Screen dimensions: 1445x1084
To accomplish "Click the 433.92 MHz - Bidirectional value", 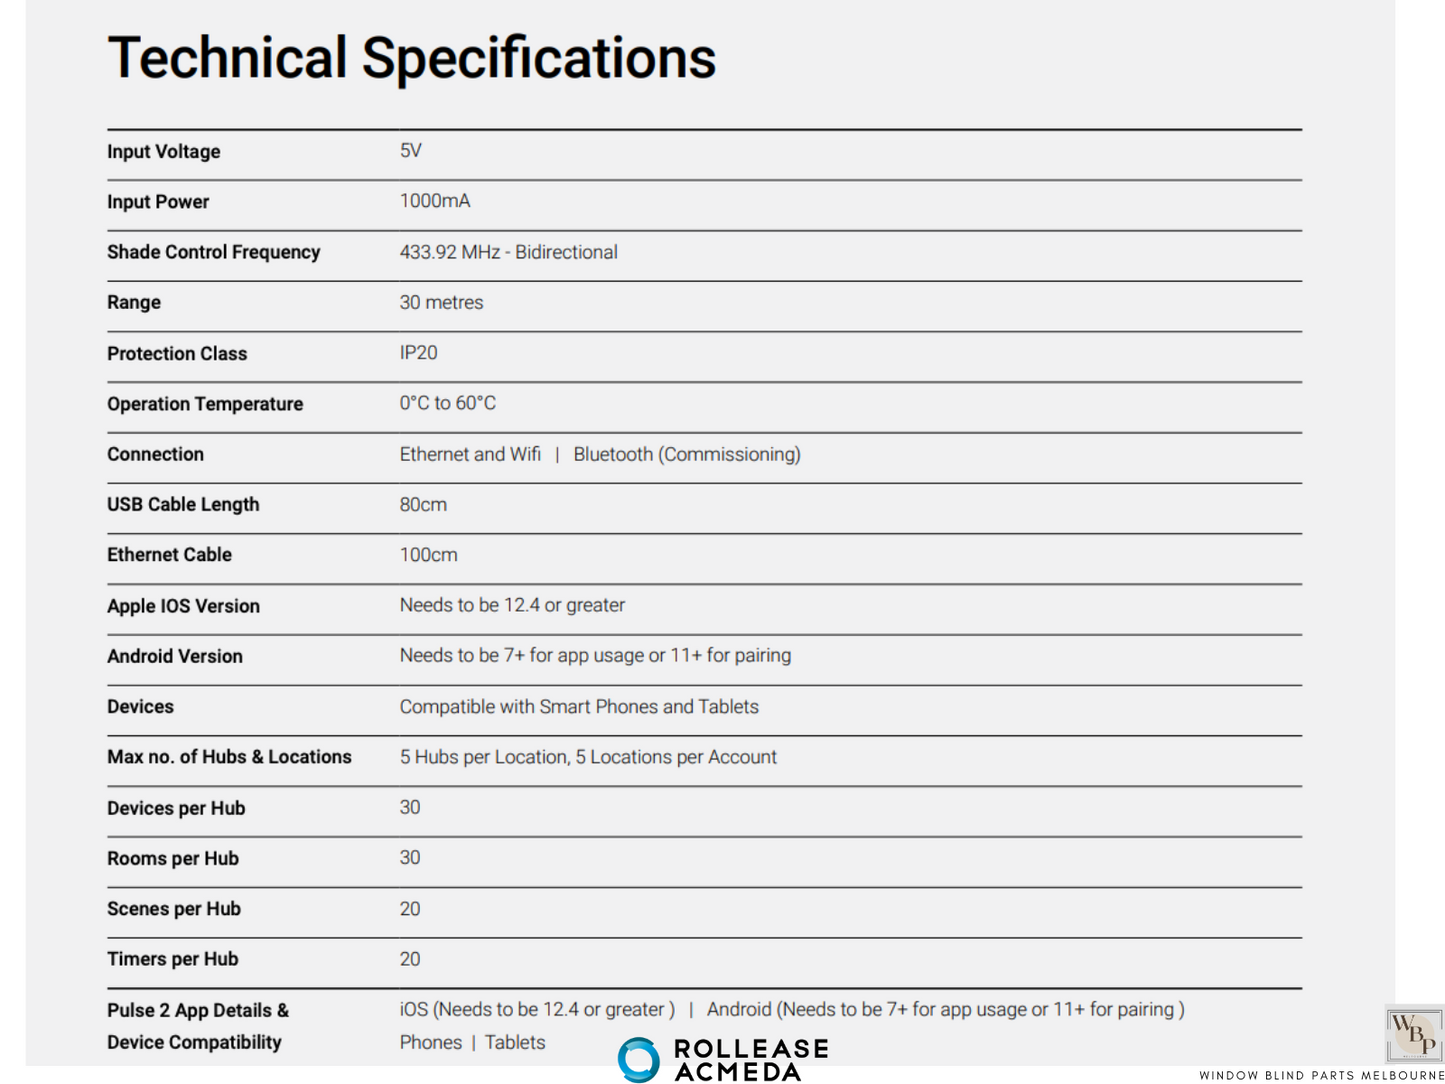I will [x=508, y=252].
